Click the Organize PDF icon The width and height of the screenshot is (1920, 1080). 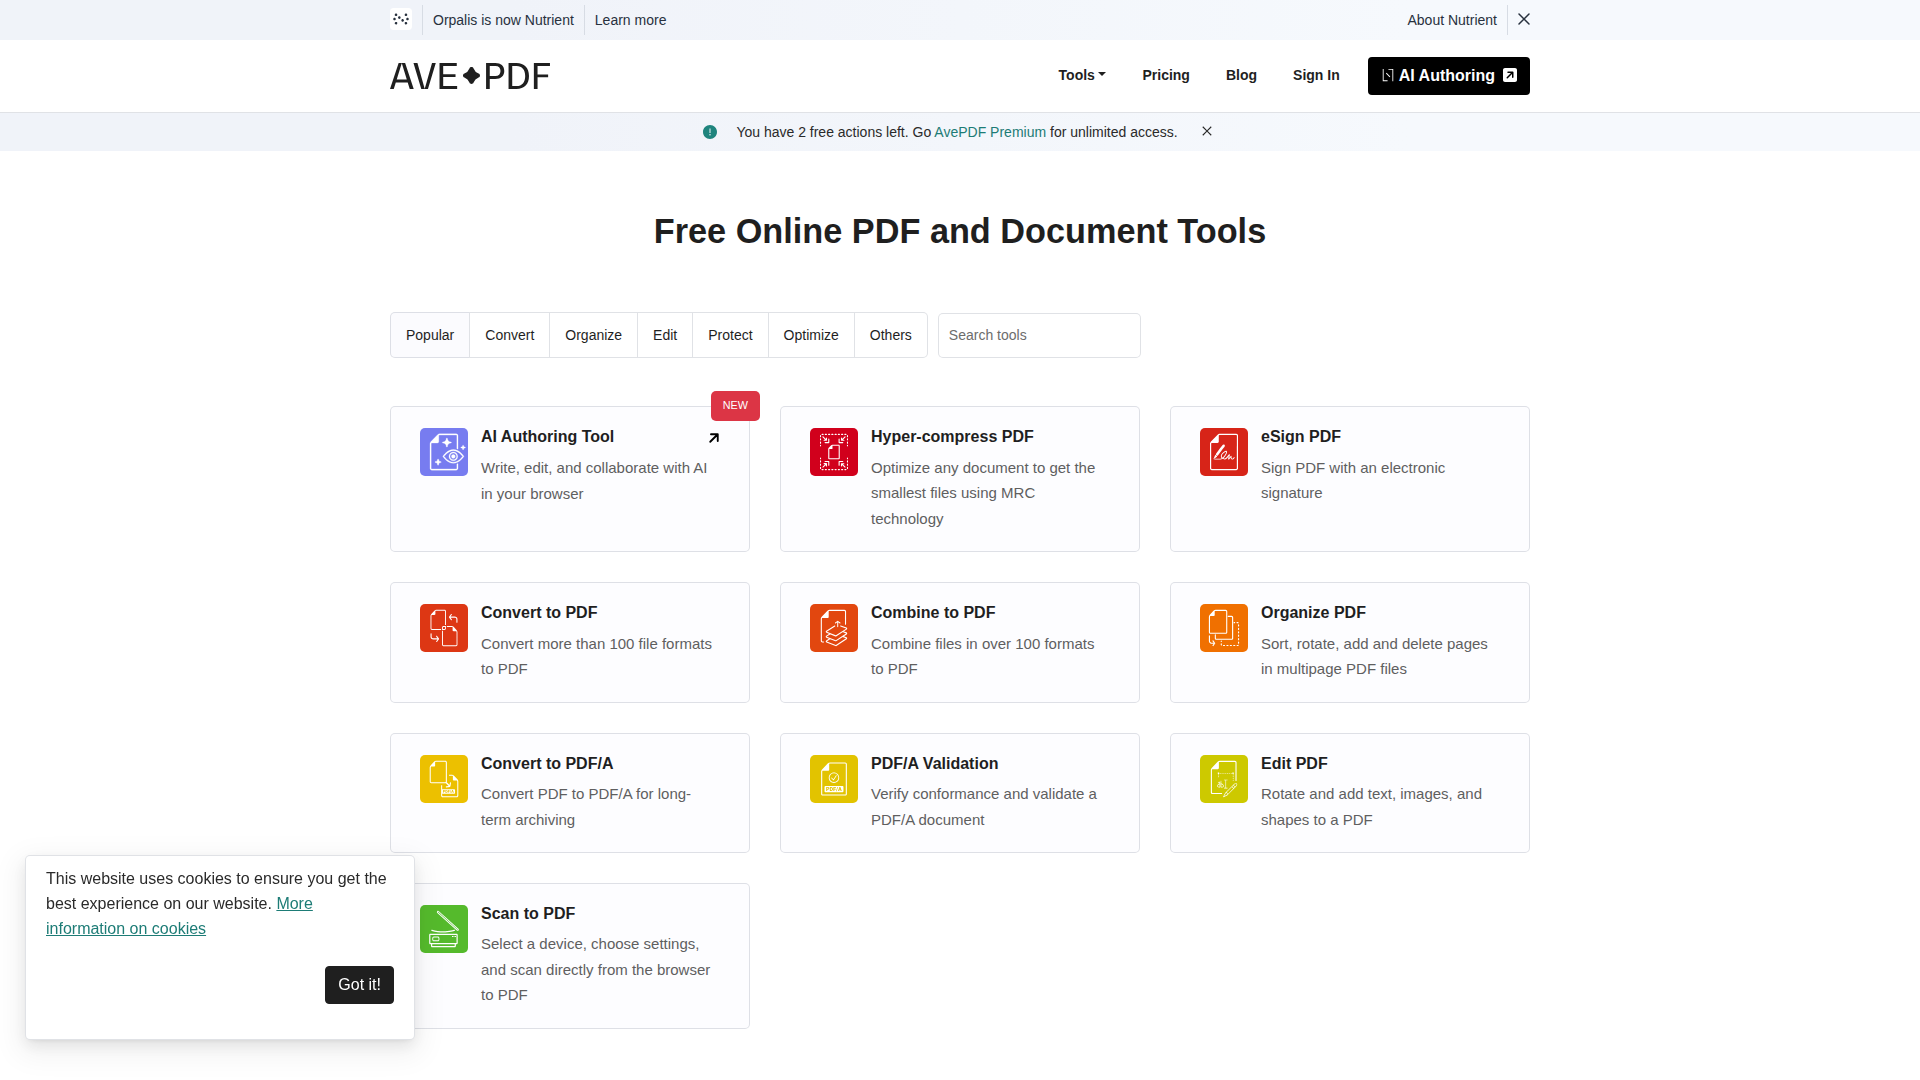click(1224, 628)
